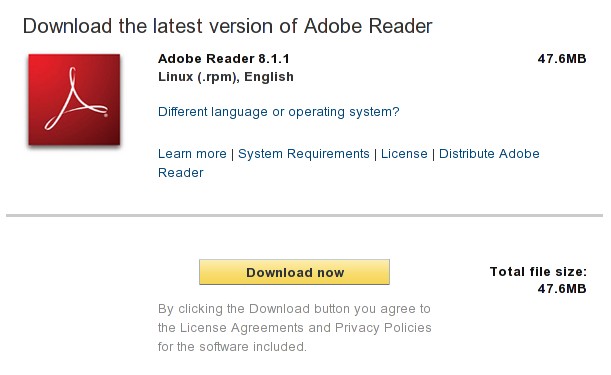Click the gray horizontal divider line
This screenshot has height=375, width=611.
(304, 215)
